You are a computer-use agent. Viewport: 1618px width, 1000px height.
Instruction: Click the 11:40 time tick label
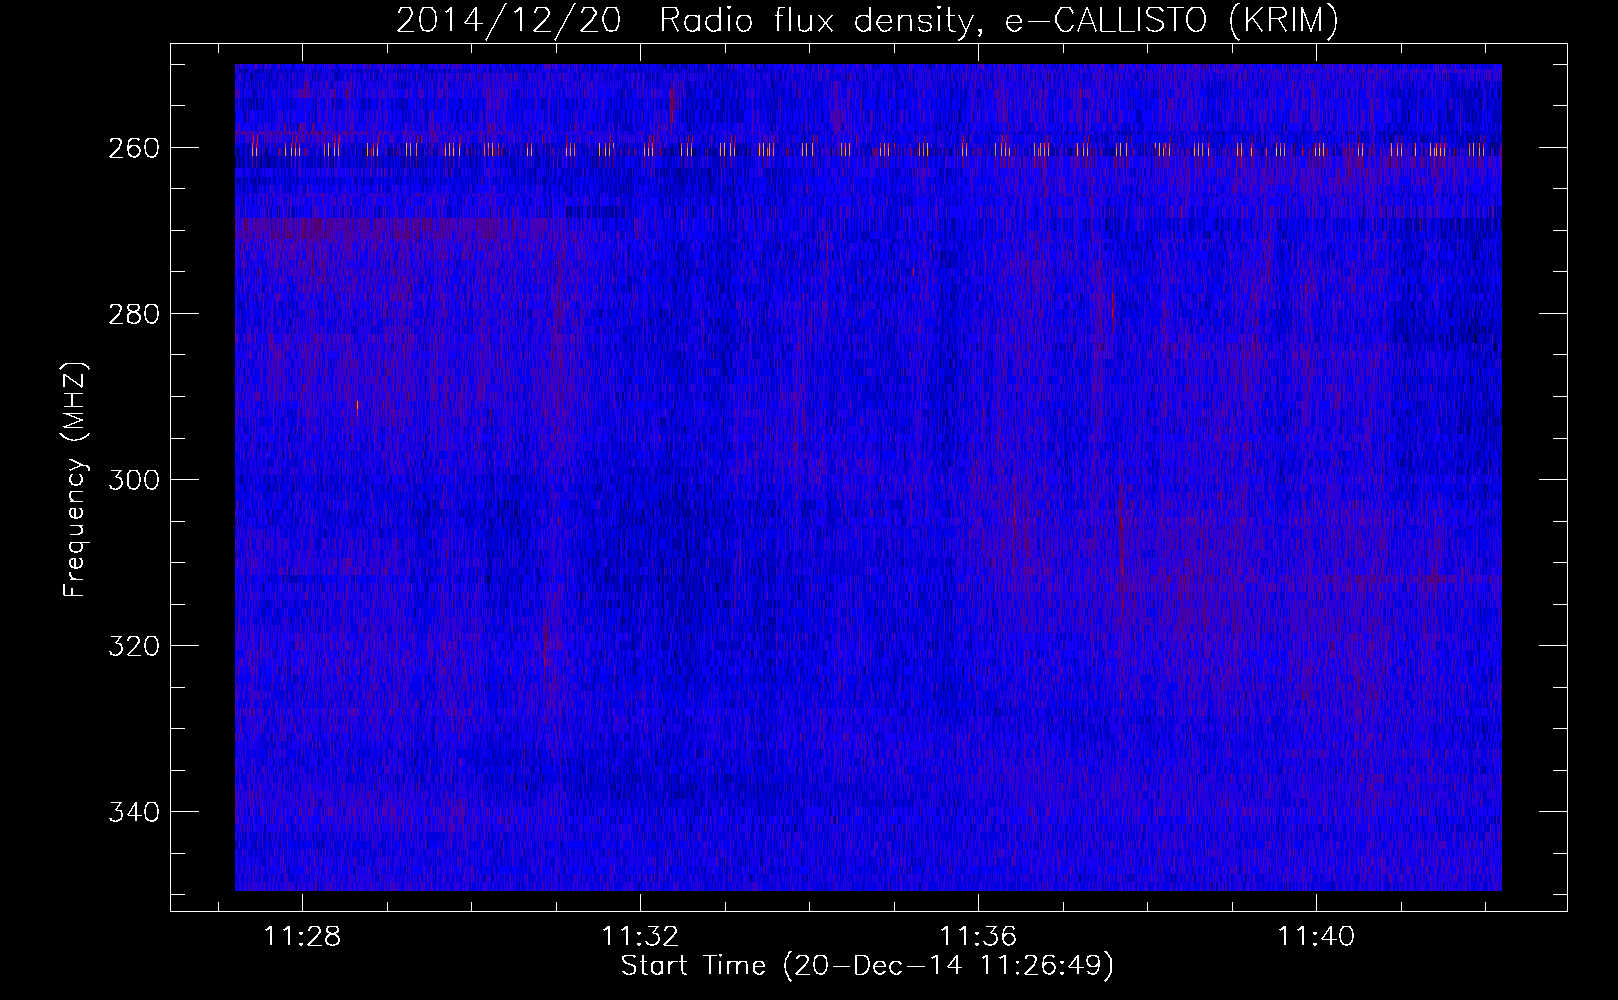tap(1316, 936)
